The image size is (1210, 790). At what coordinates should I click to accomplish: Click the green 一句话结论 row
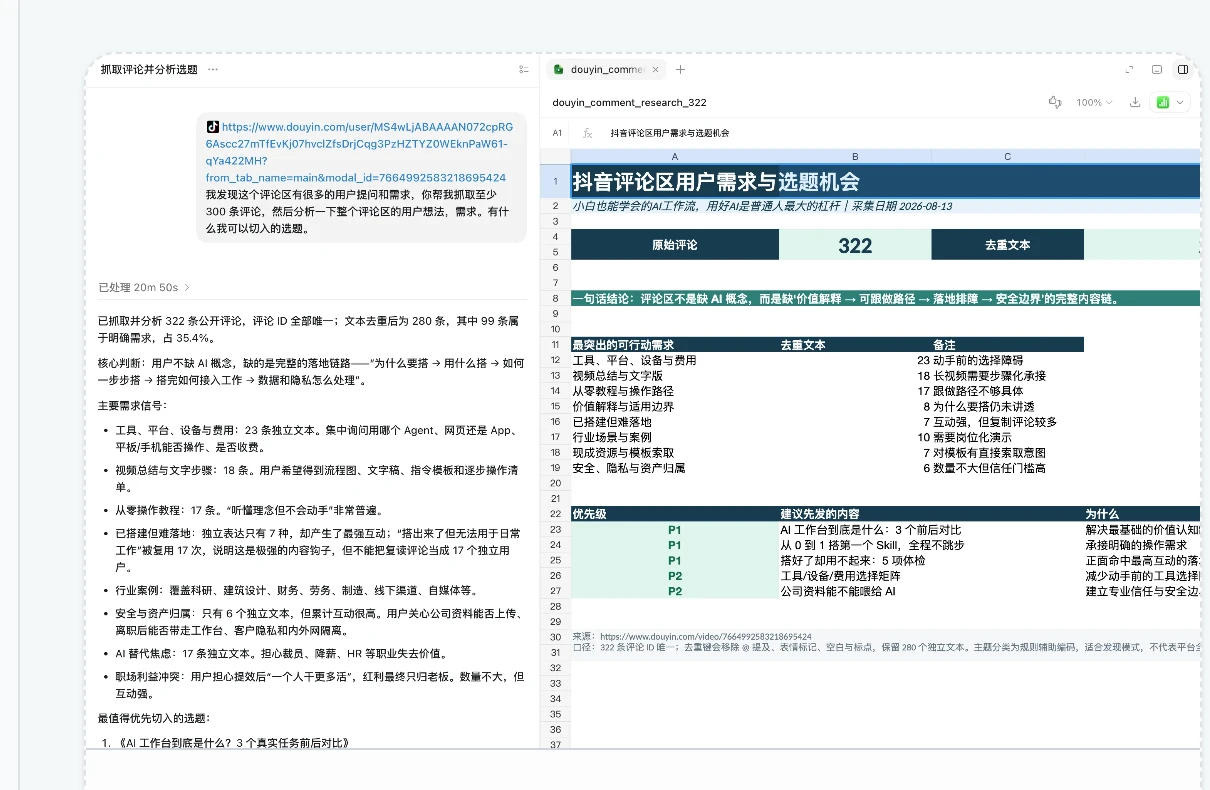click(885, 298)
